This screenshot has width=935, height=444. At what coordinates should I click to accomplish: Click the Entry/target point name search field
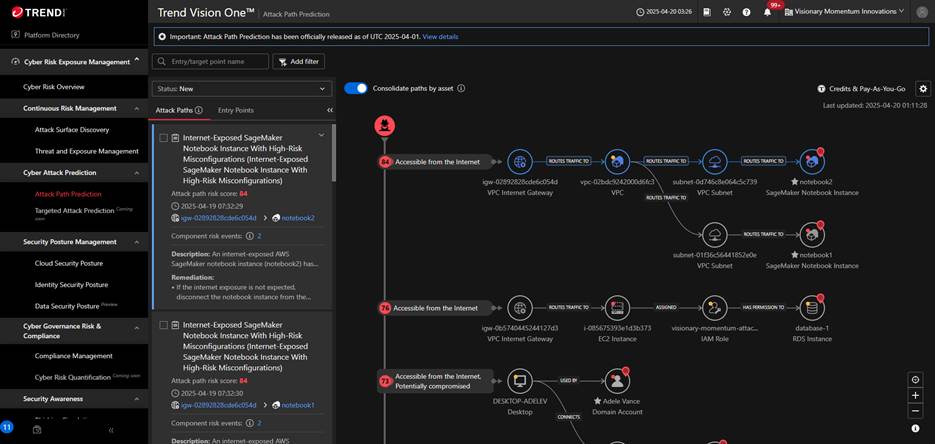[210, 61]
